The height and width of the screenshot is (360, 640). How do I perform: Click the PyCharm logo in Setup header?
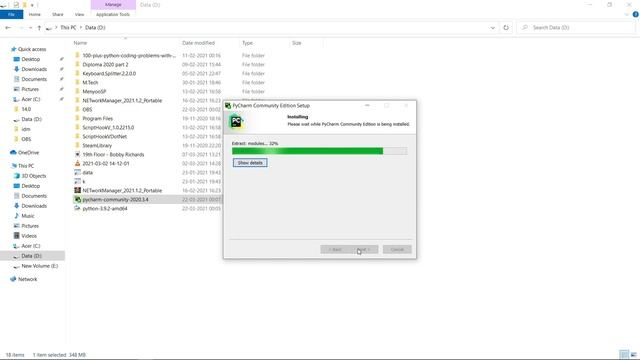click(236, 121)
